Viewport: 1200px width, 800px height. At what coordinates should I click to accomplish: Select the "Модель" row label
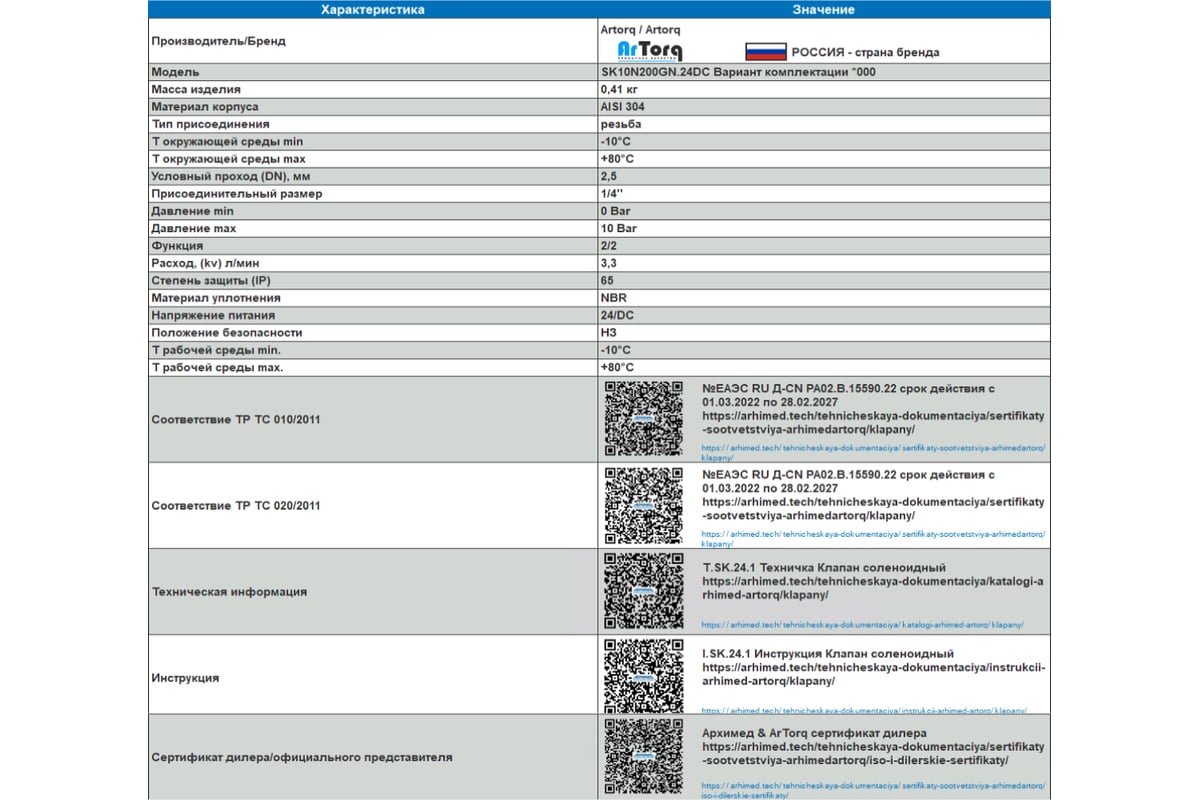click(175, 72)
